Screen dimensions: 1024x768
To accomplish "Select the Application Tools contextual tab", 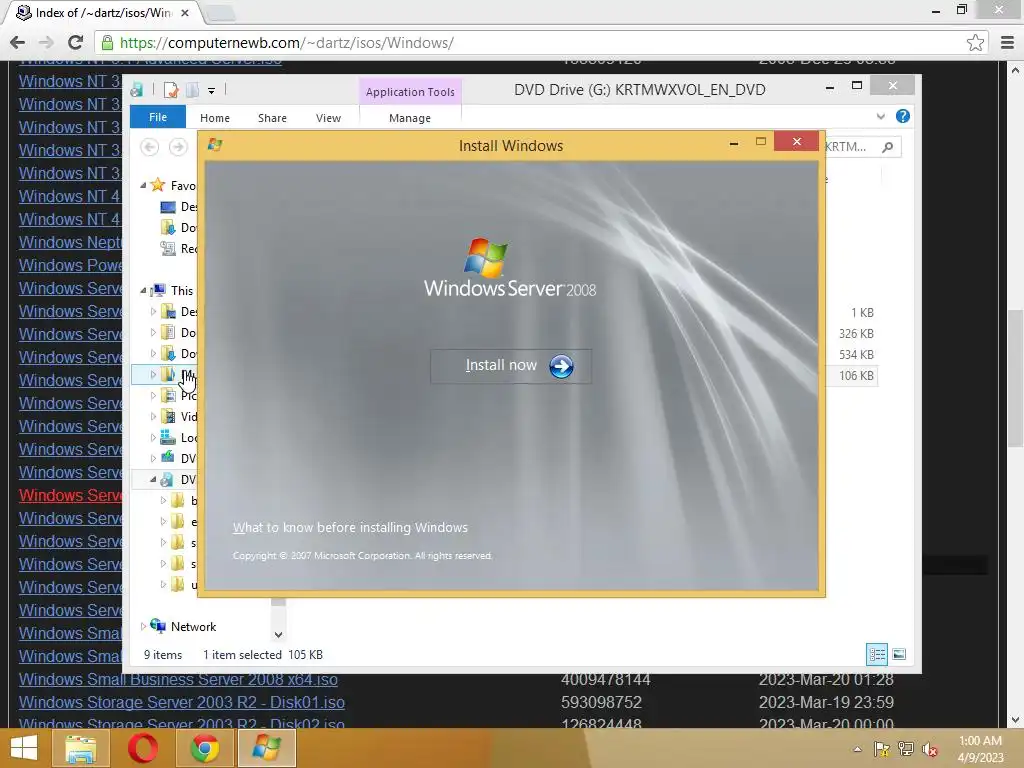I will coord(409,92).
